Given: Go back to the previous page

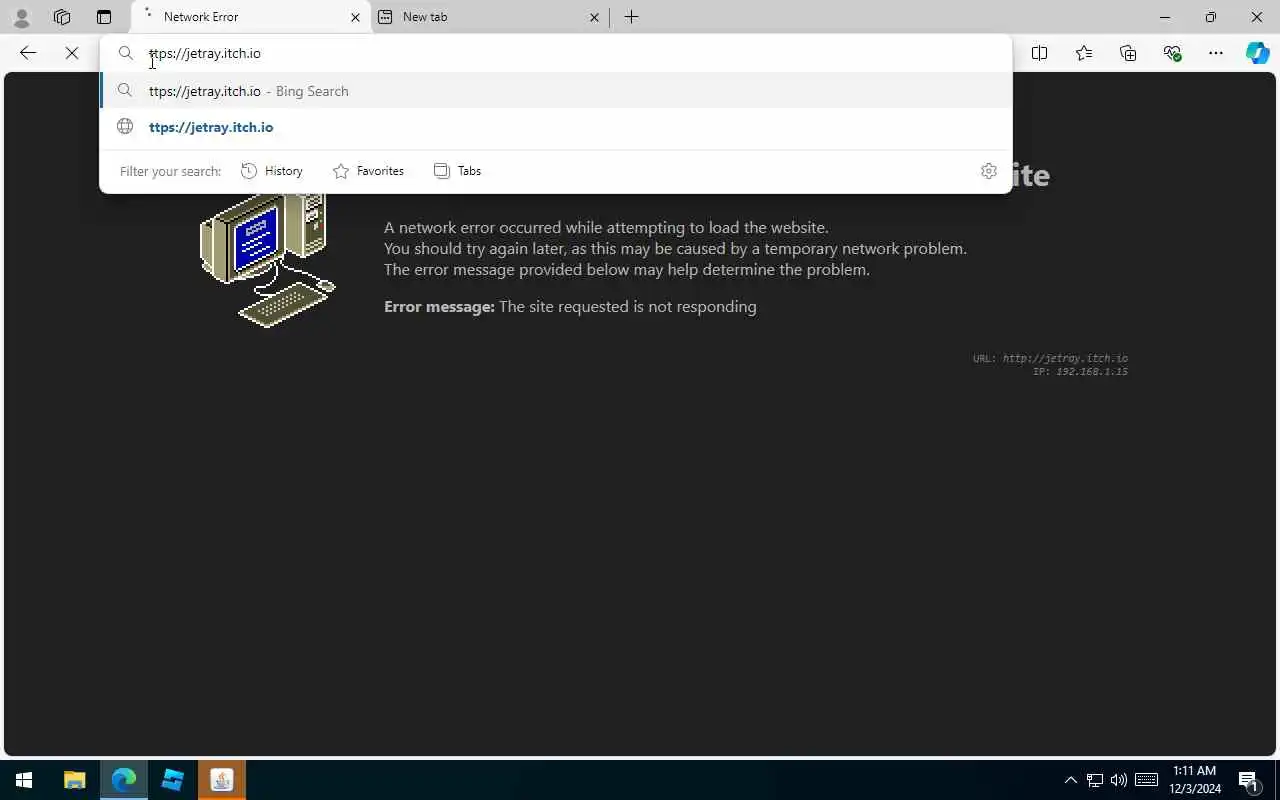Looking at the screenshot, I should tap(28, 53).
